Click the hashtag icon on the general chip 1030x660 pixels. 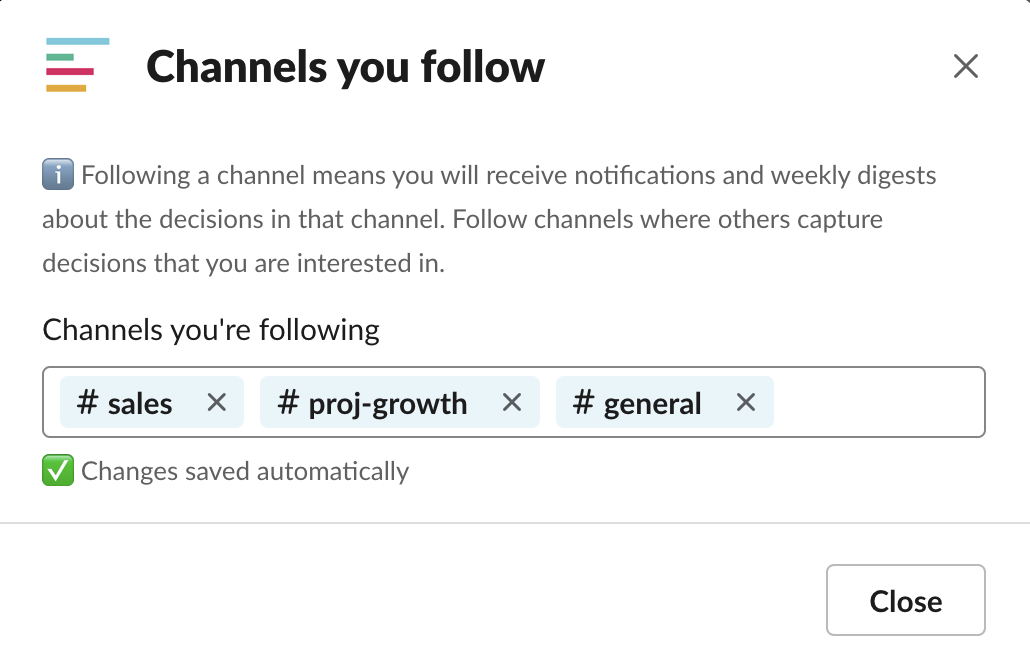583,403
